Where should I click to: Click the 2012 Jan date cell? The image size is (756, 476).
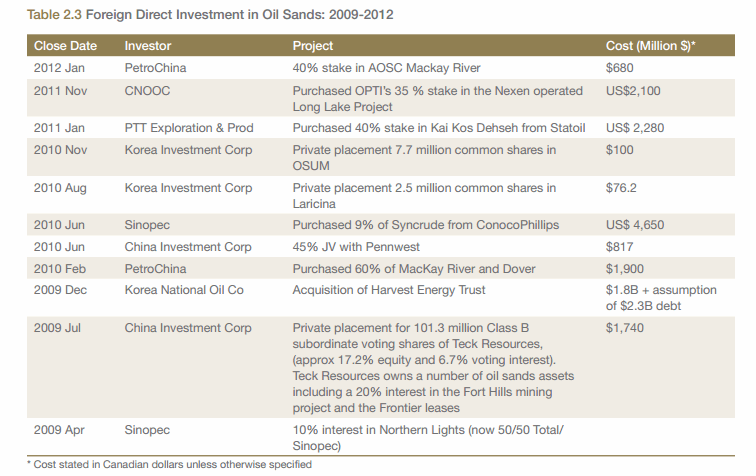(60, 68)
